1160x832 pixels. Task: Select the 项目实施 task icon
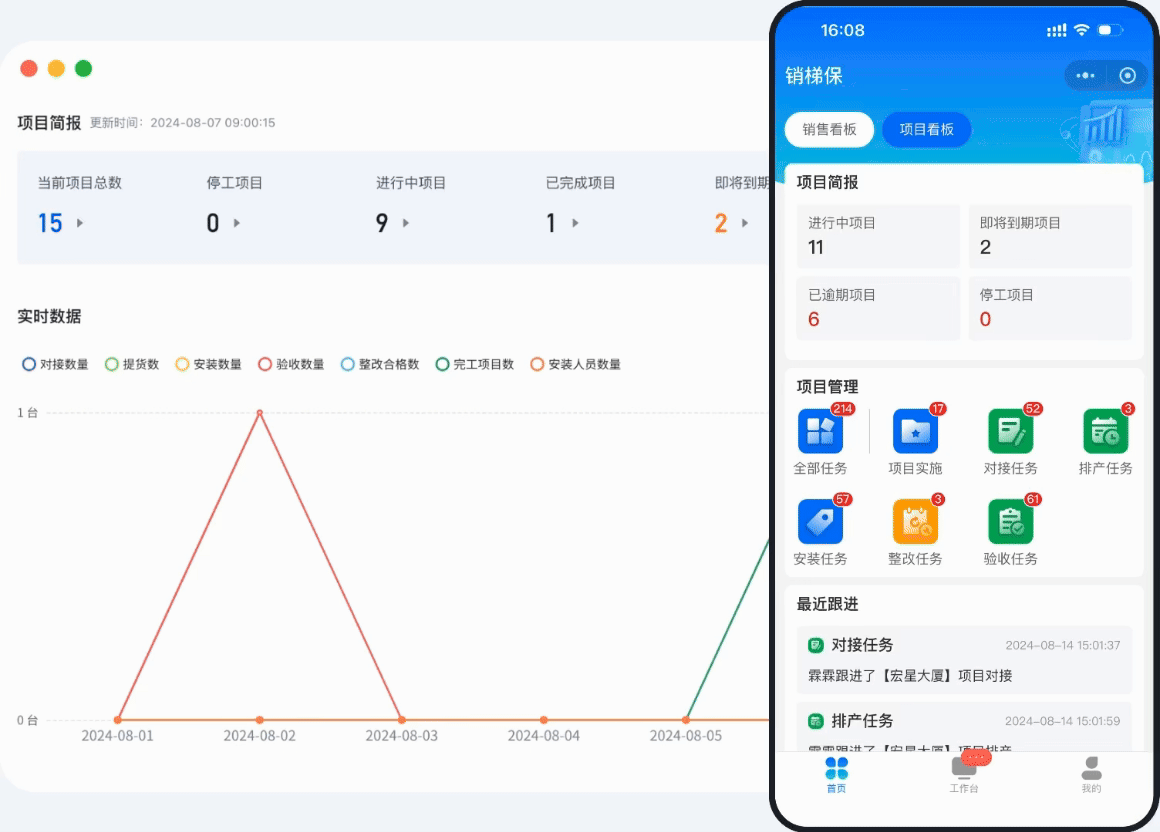click(916, 430)
